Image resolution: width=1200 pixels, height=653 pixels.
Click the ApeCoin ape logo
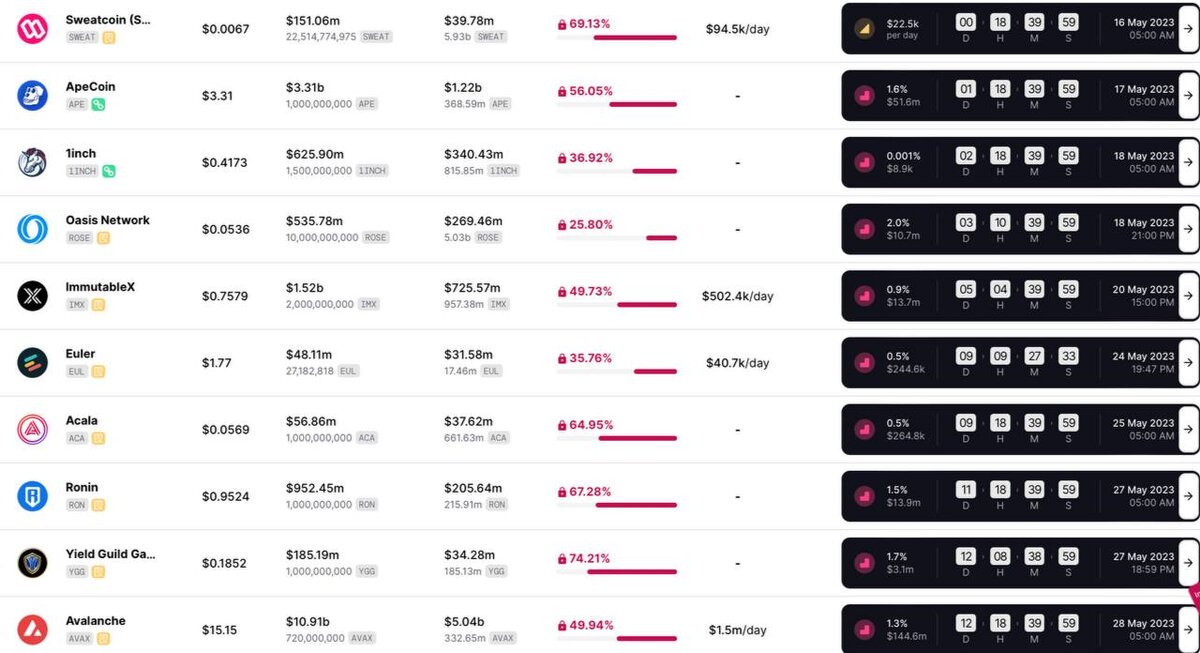click(33, 95)
